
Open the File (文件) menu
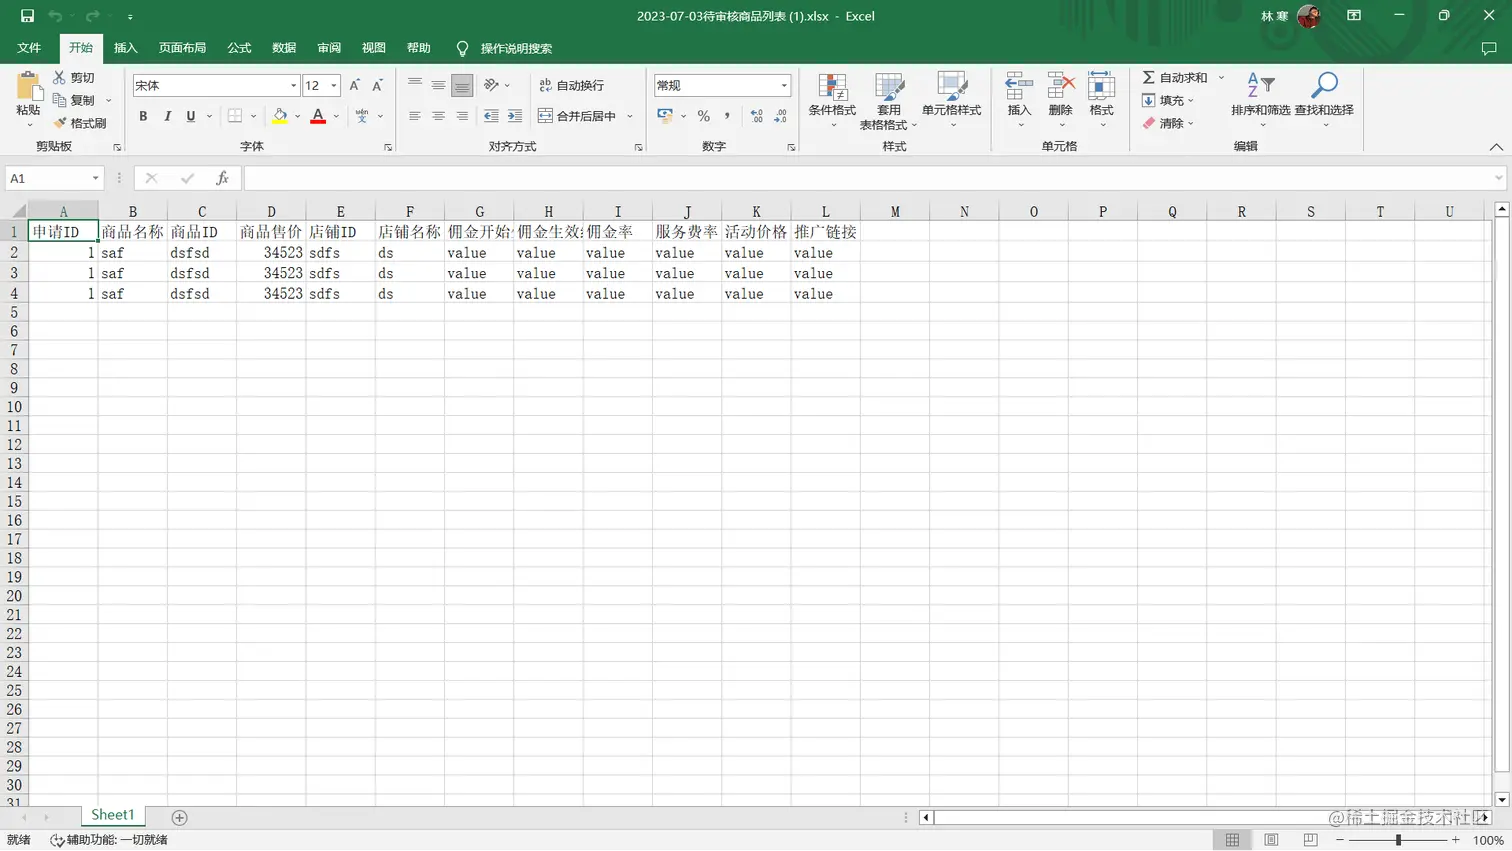click(29, 48)
